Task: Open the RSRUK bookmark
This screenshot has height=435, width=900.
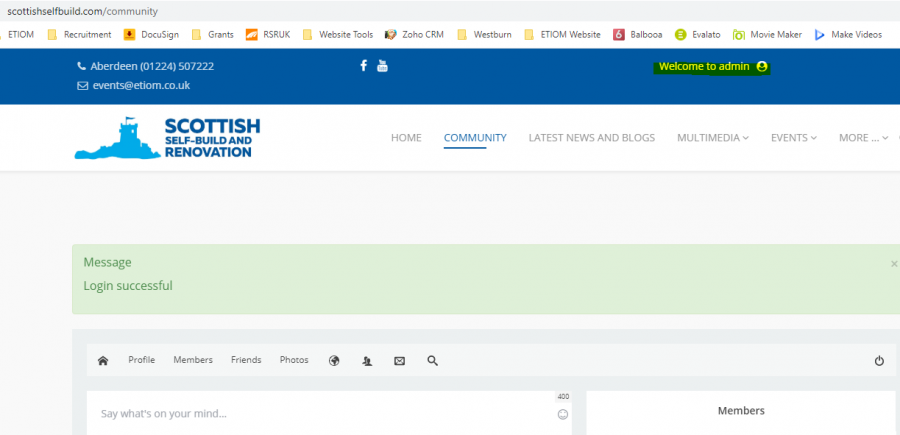Action: [x=268, y=34]
